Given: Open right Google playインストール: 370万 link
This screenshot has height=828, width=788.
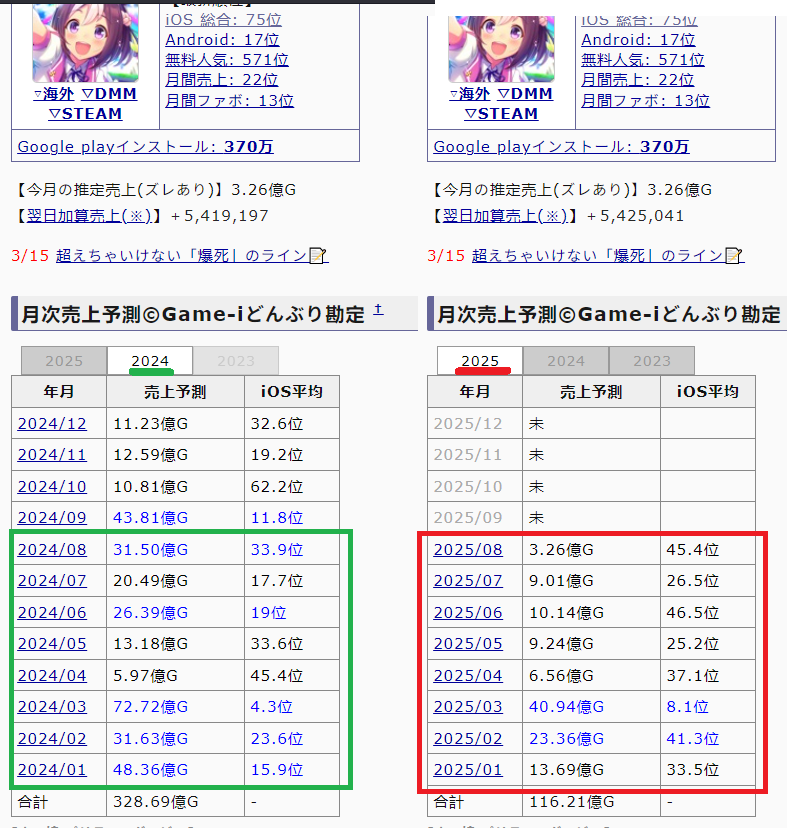Looking at the screenshot, I should [x=562, y=147].
